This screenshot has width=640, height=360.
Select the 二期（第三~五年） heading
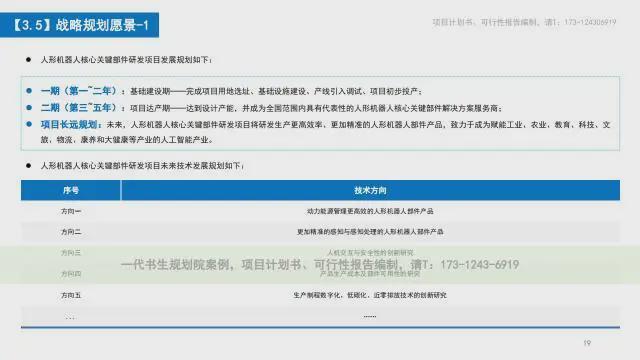pyautogui.click(x=80, y=108)
